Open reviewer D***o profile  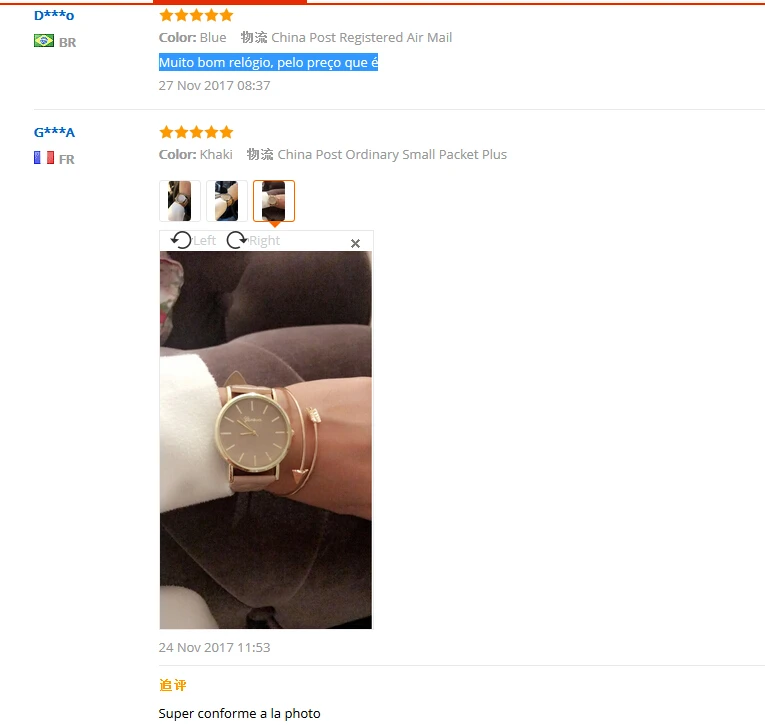tap(54, 16)
